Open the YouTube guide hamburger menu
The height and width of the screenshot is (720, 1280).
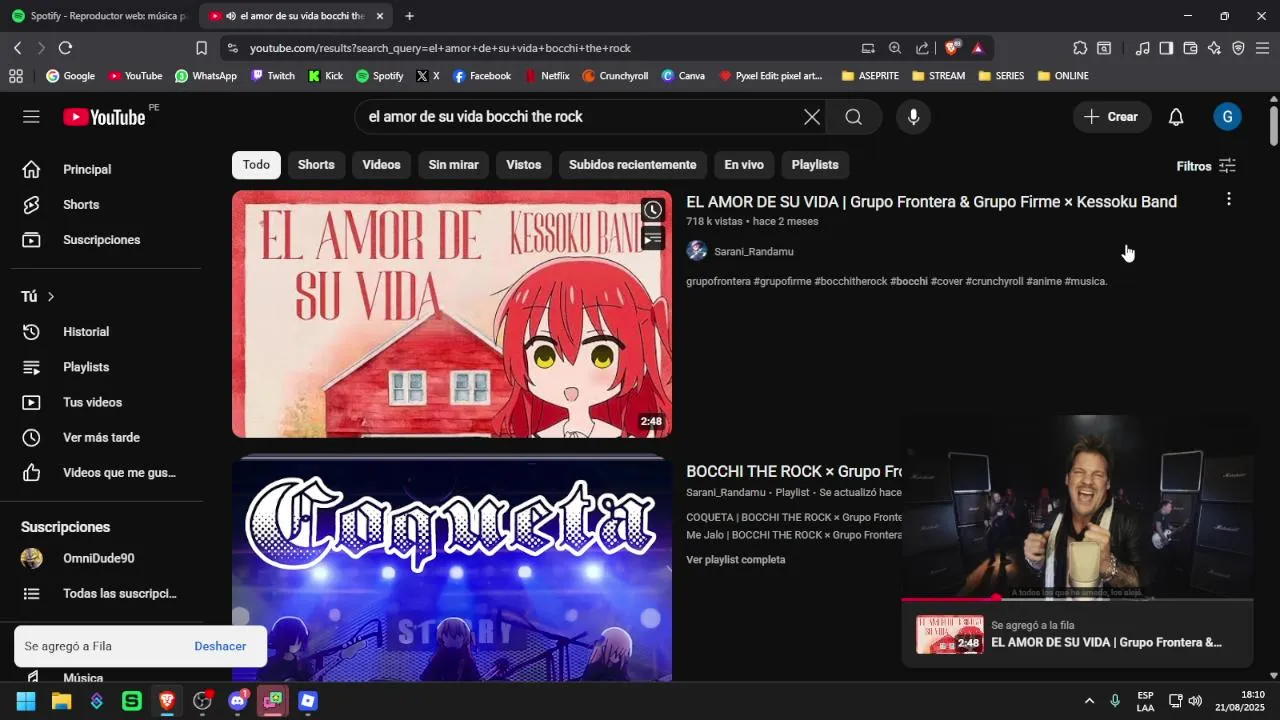31,117
